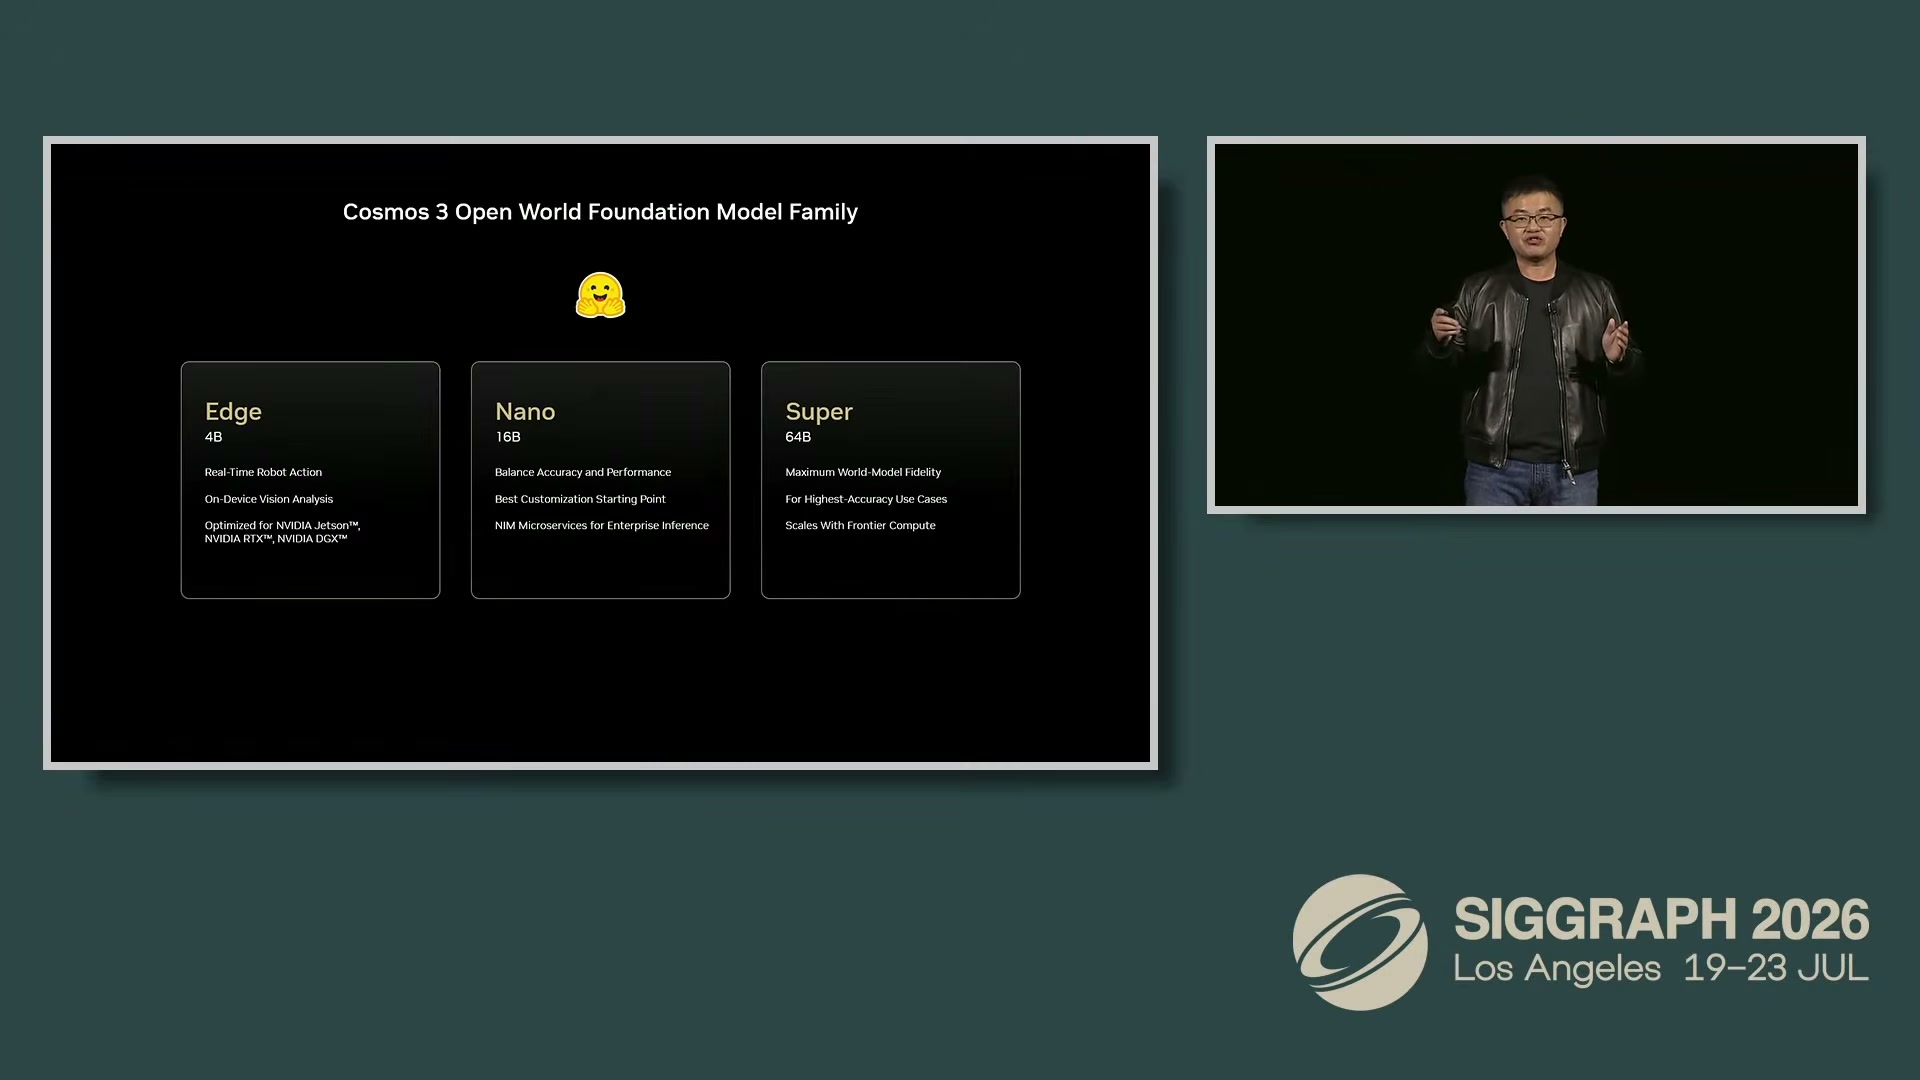Select the Super model card
The image size is (1920, 1080).
(x=890, y=480)
